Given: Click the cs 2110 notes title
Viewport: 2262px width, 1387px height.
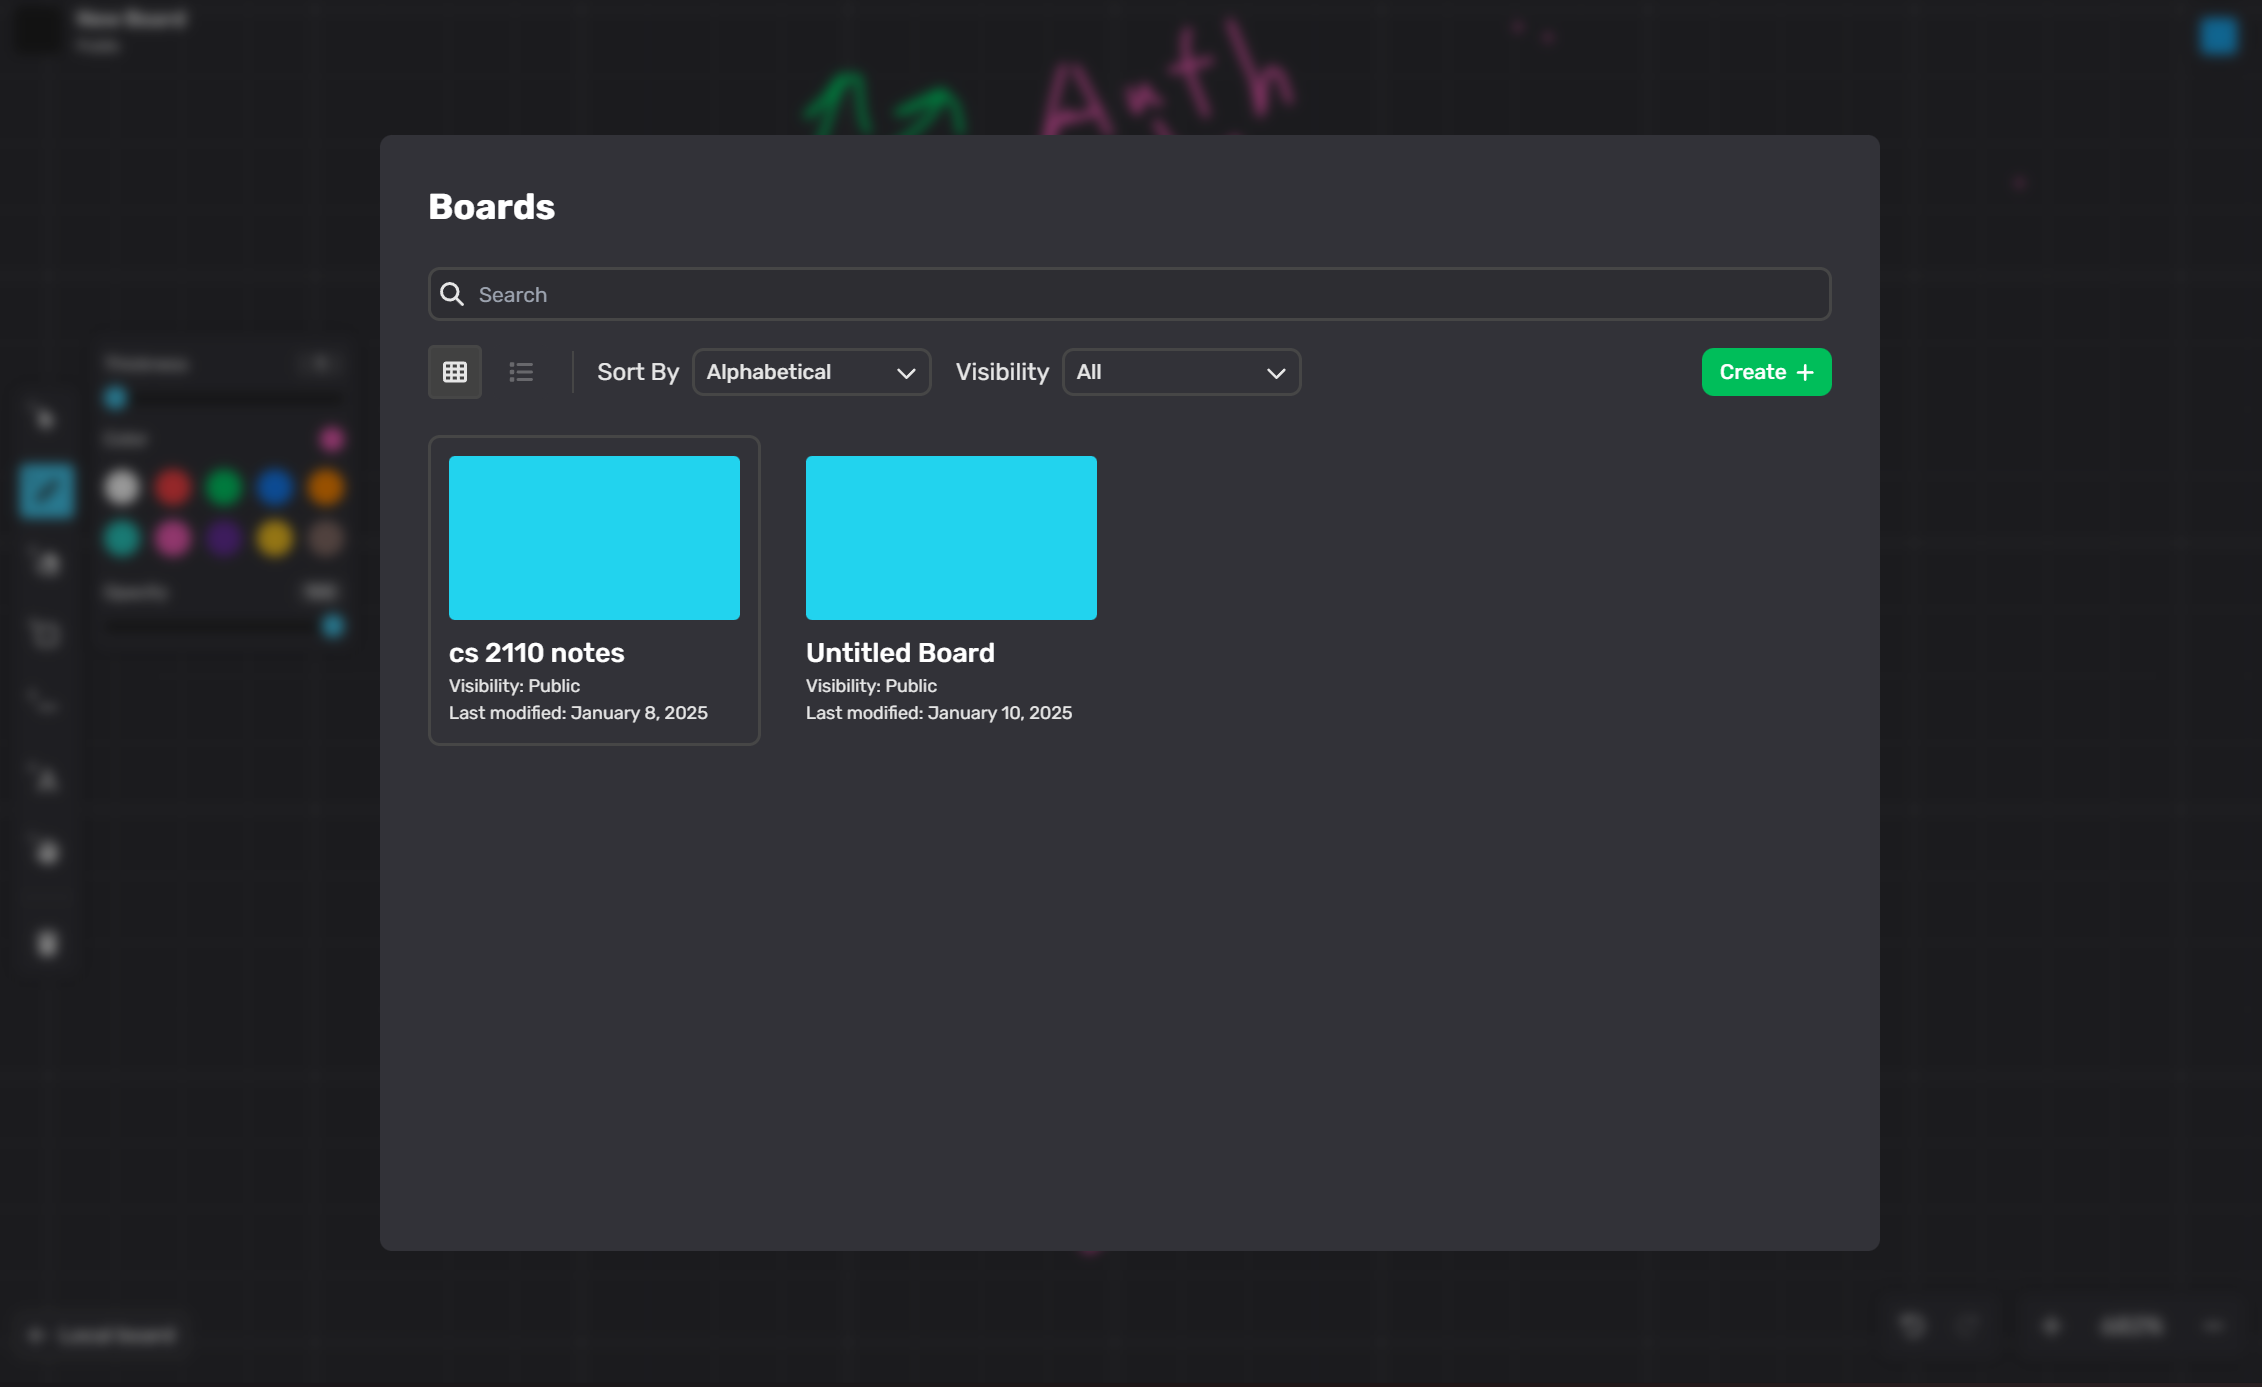Looking at the screenshot, I should [536, 653].
